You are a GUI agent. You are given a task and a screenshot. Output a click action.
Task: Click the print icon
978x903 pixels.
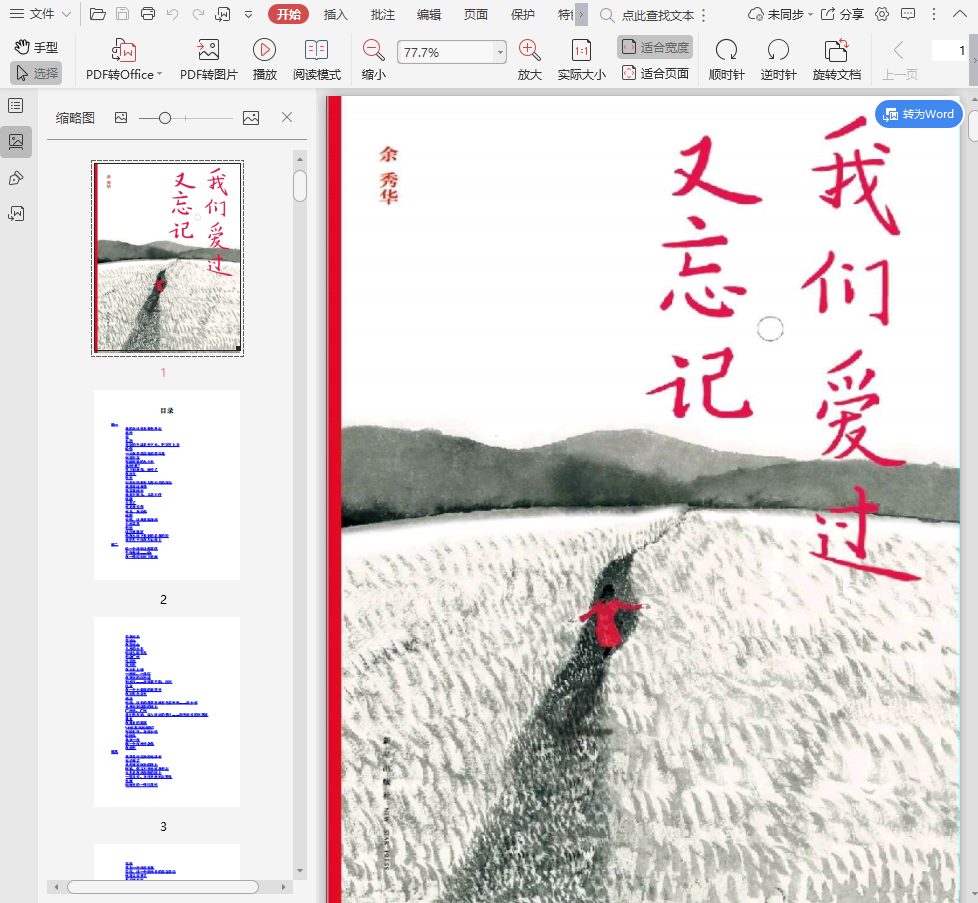(x=148, y=14)
